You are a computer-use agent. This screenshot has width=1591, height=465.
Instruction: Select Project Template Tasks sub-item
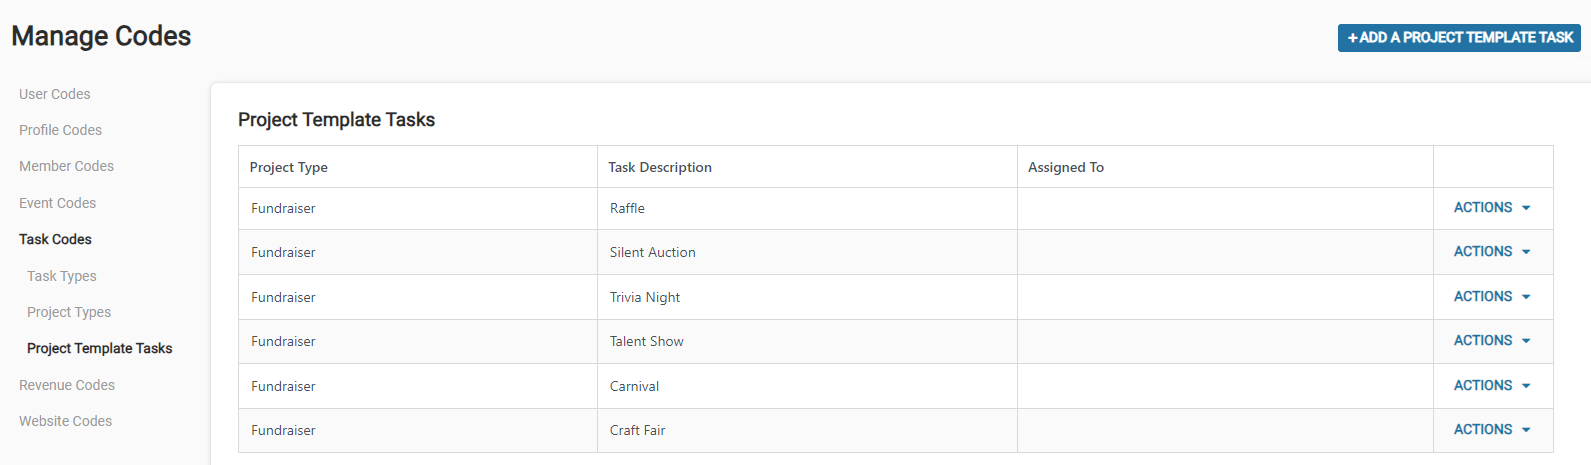pos(99,348)
